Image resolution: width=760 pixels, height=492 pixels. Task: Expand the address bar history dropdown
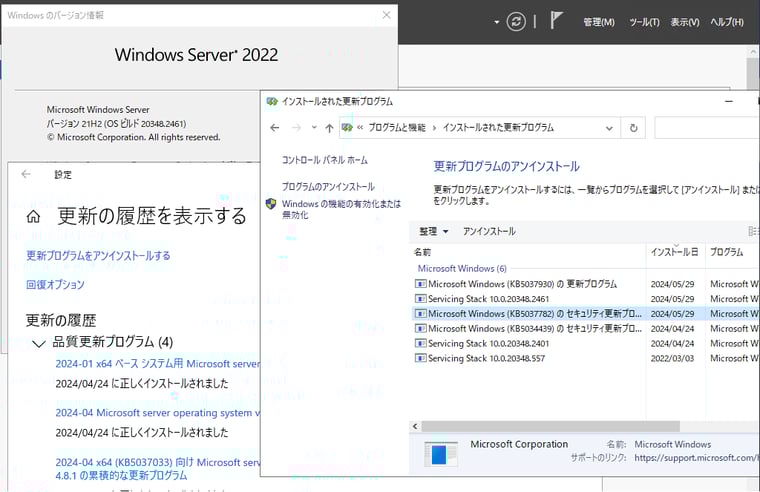tap(609, 128)
